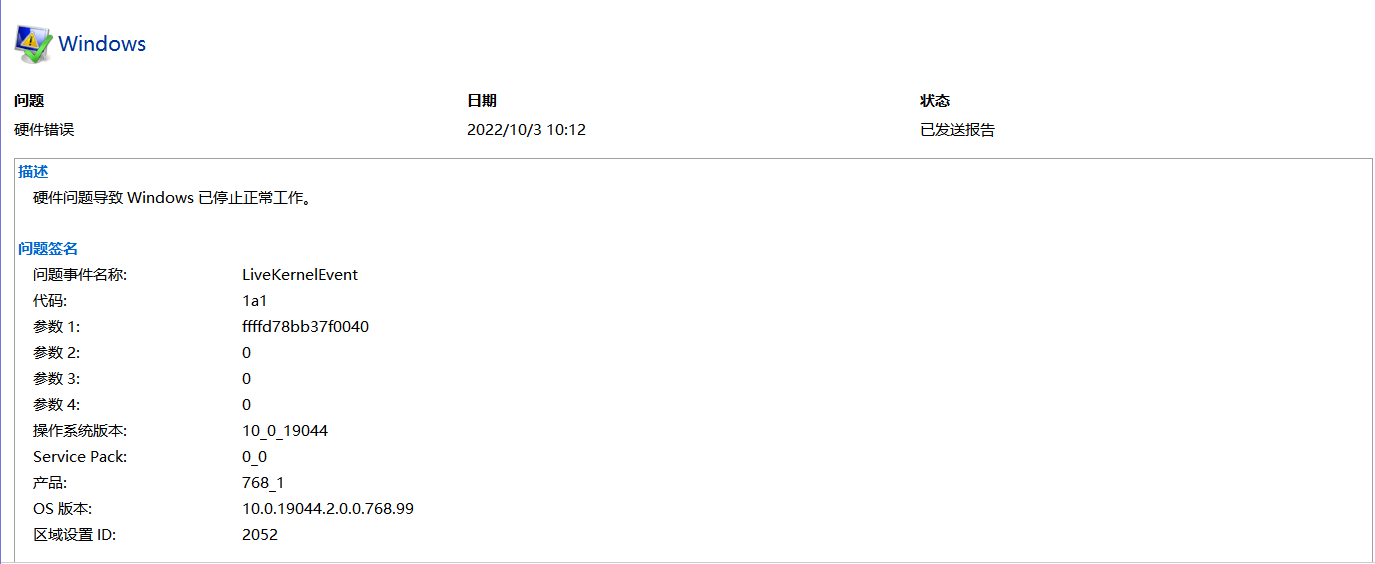The height and width of the screenshot is (564, 1375).
Task: Select the 状态 column header
Action: pos(935,101)
